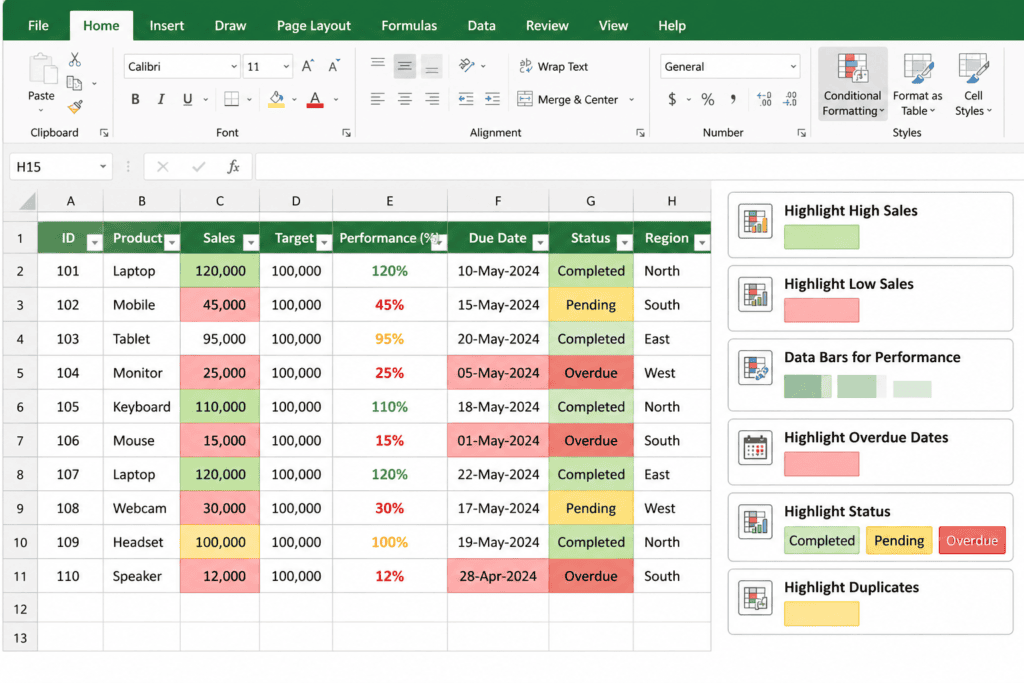1024x683 pixels.
Task: Select the Format Painter brush
Action: [75, 106]
